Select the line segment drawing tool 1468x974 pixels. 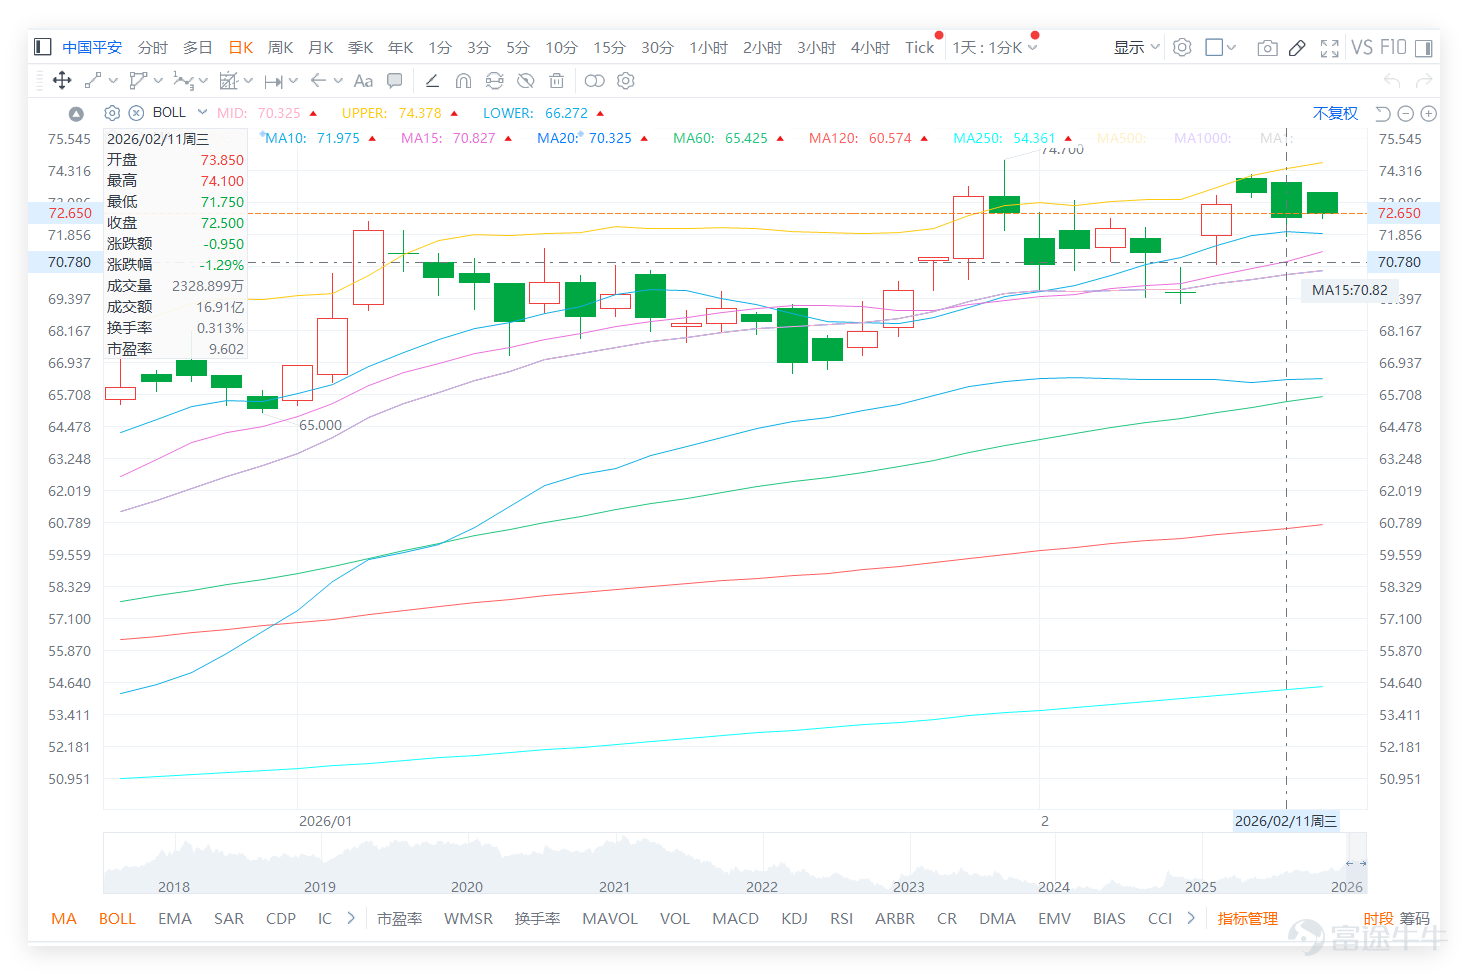[93, 81]
